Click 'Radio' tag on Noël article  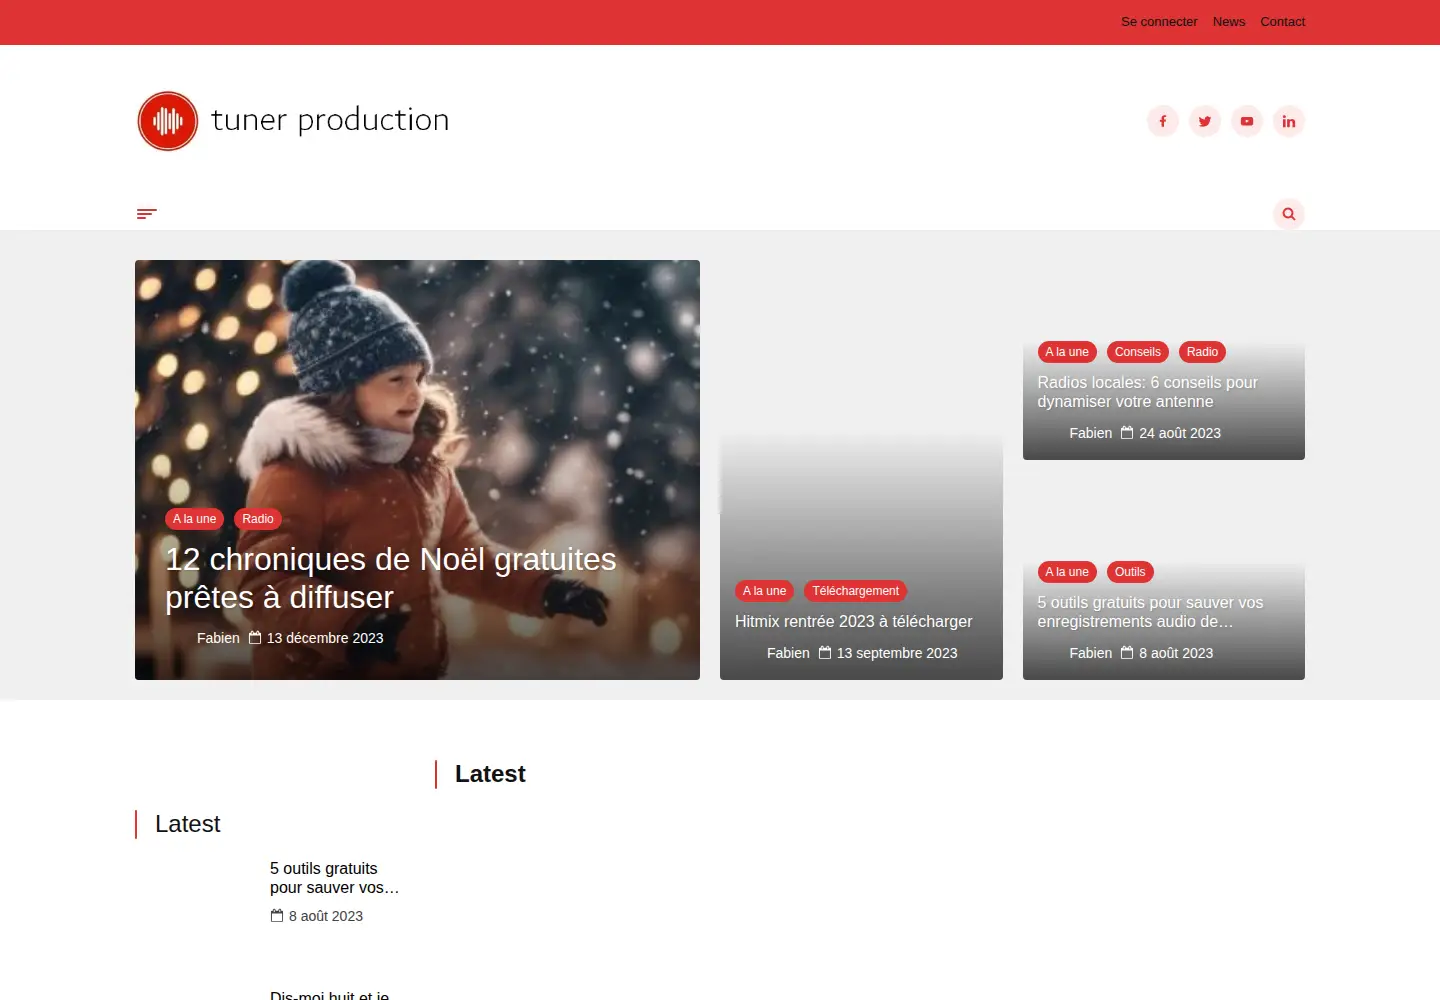click(258, 519)
